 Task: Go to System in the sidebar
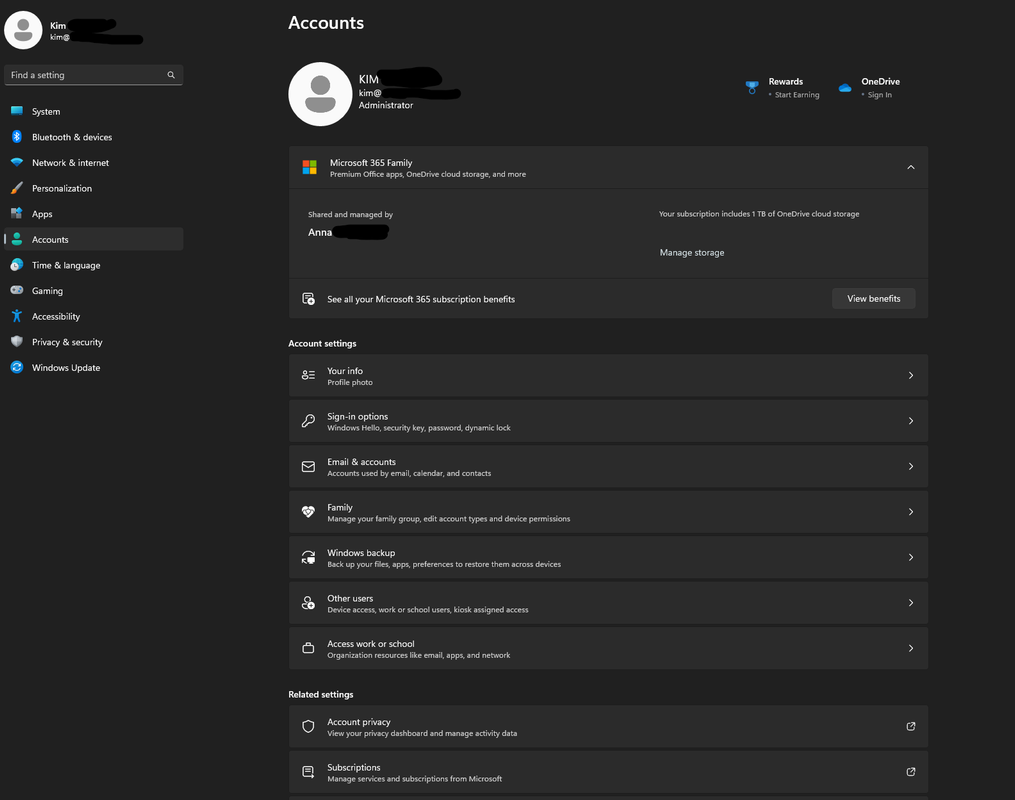click(94, 111)
